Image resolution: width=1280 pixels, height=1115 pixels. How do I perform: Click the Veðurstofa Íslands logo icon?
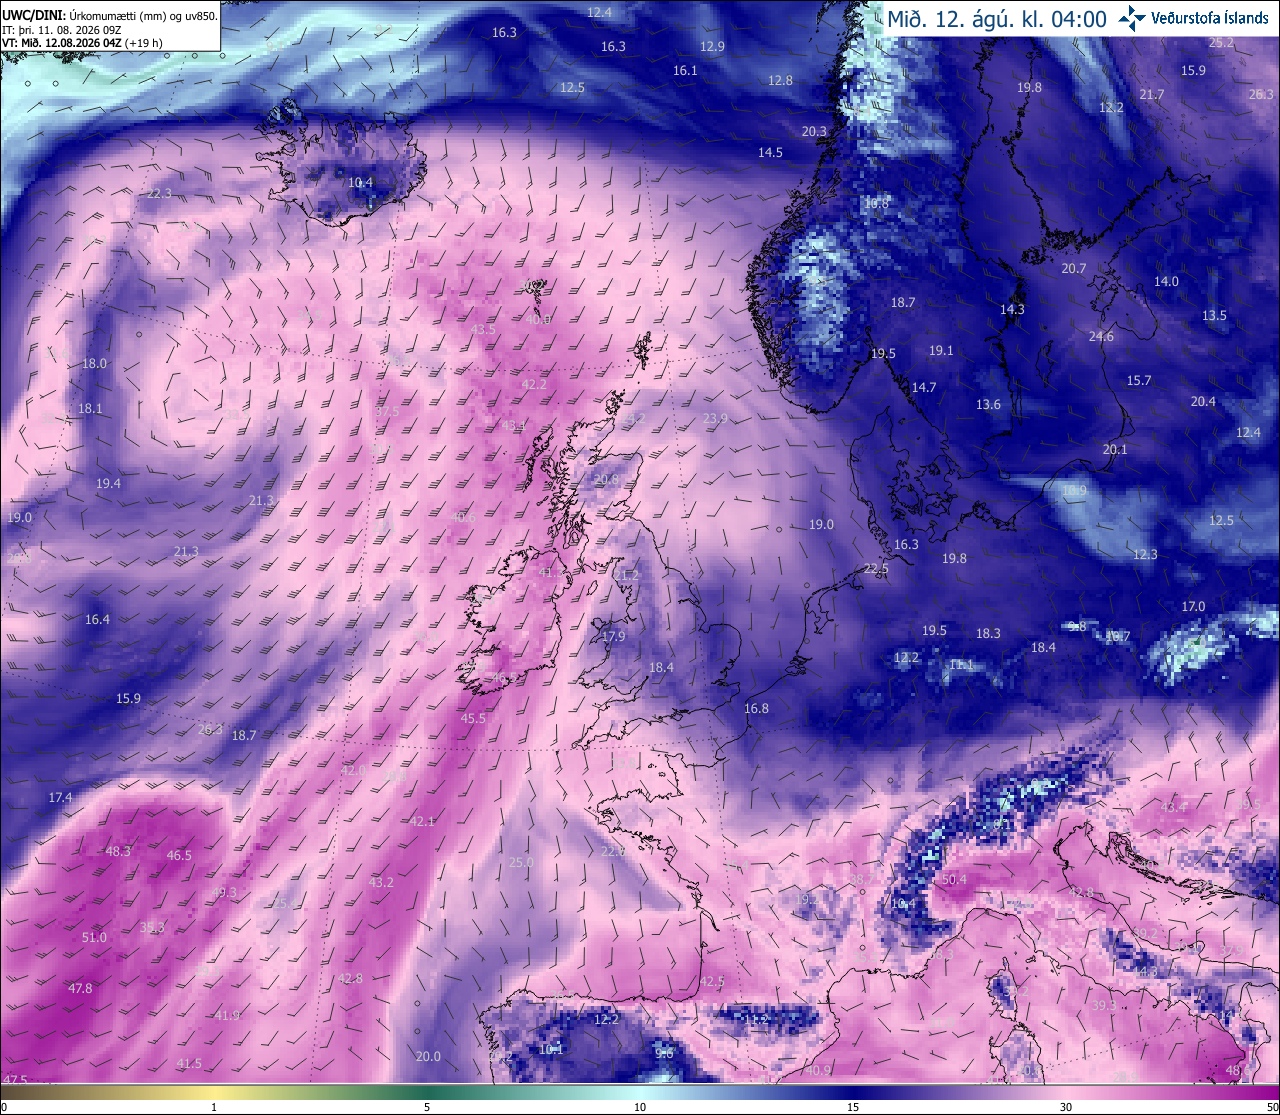tap(1132, 17)
